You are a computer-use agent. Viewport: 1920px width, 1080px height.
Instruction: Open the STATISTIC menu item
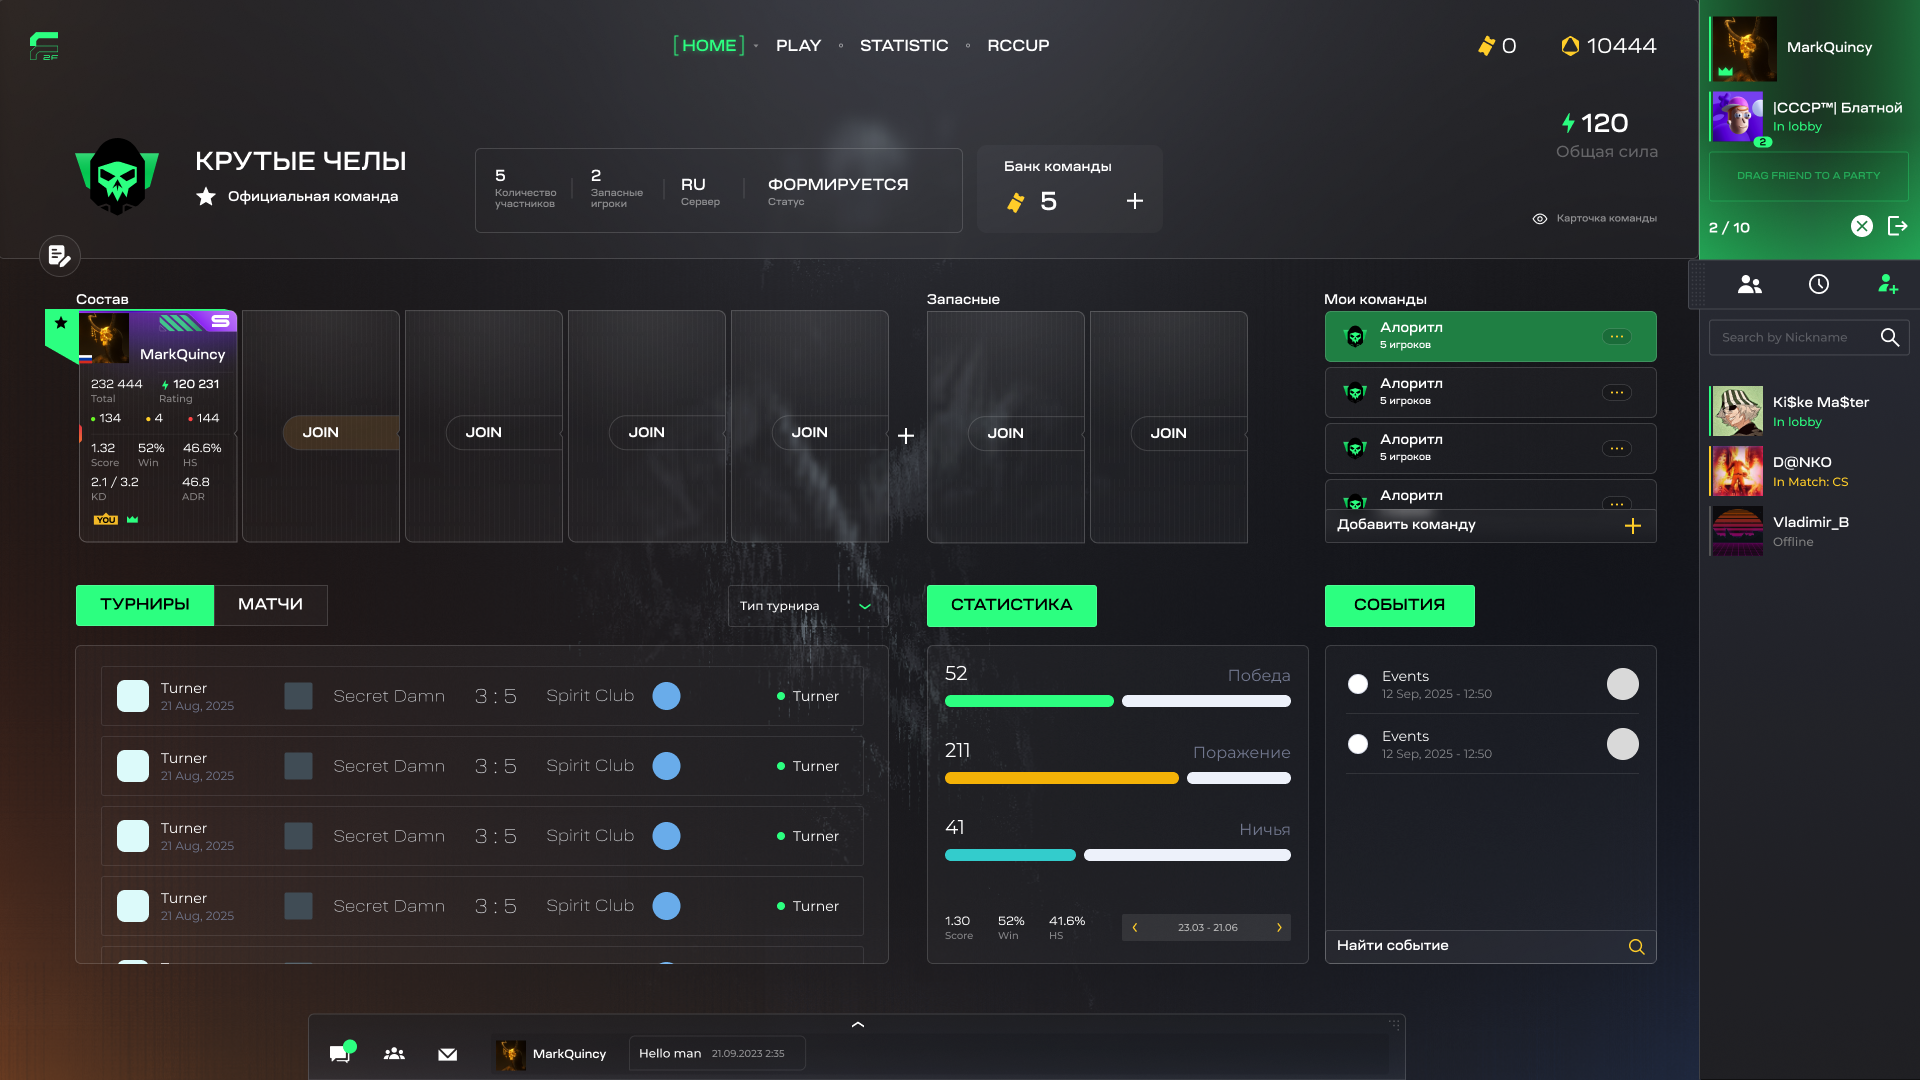[x=903, y=46]
